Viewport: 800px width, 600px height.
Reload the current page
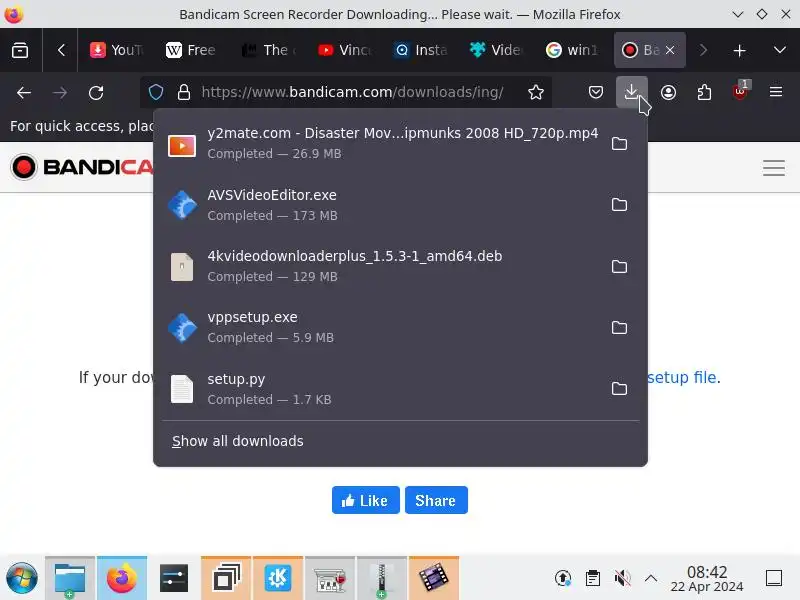(x=96, y=92)
